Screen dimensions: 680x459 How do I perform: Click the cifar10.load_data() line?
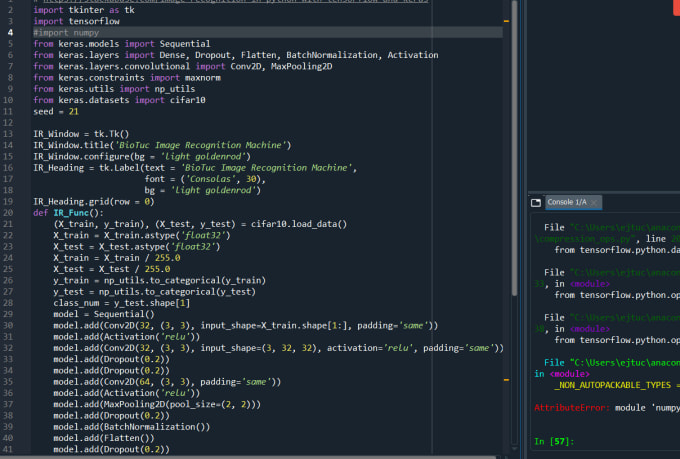tap(200, 224)
